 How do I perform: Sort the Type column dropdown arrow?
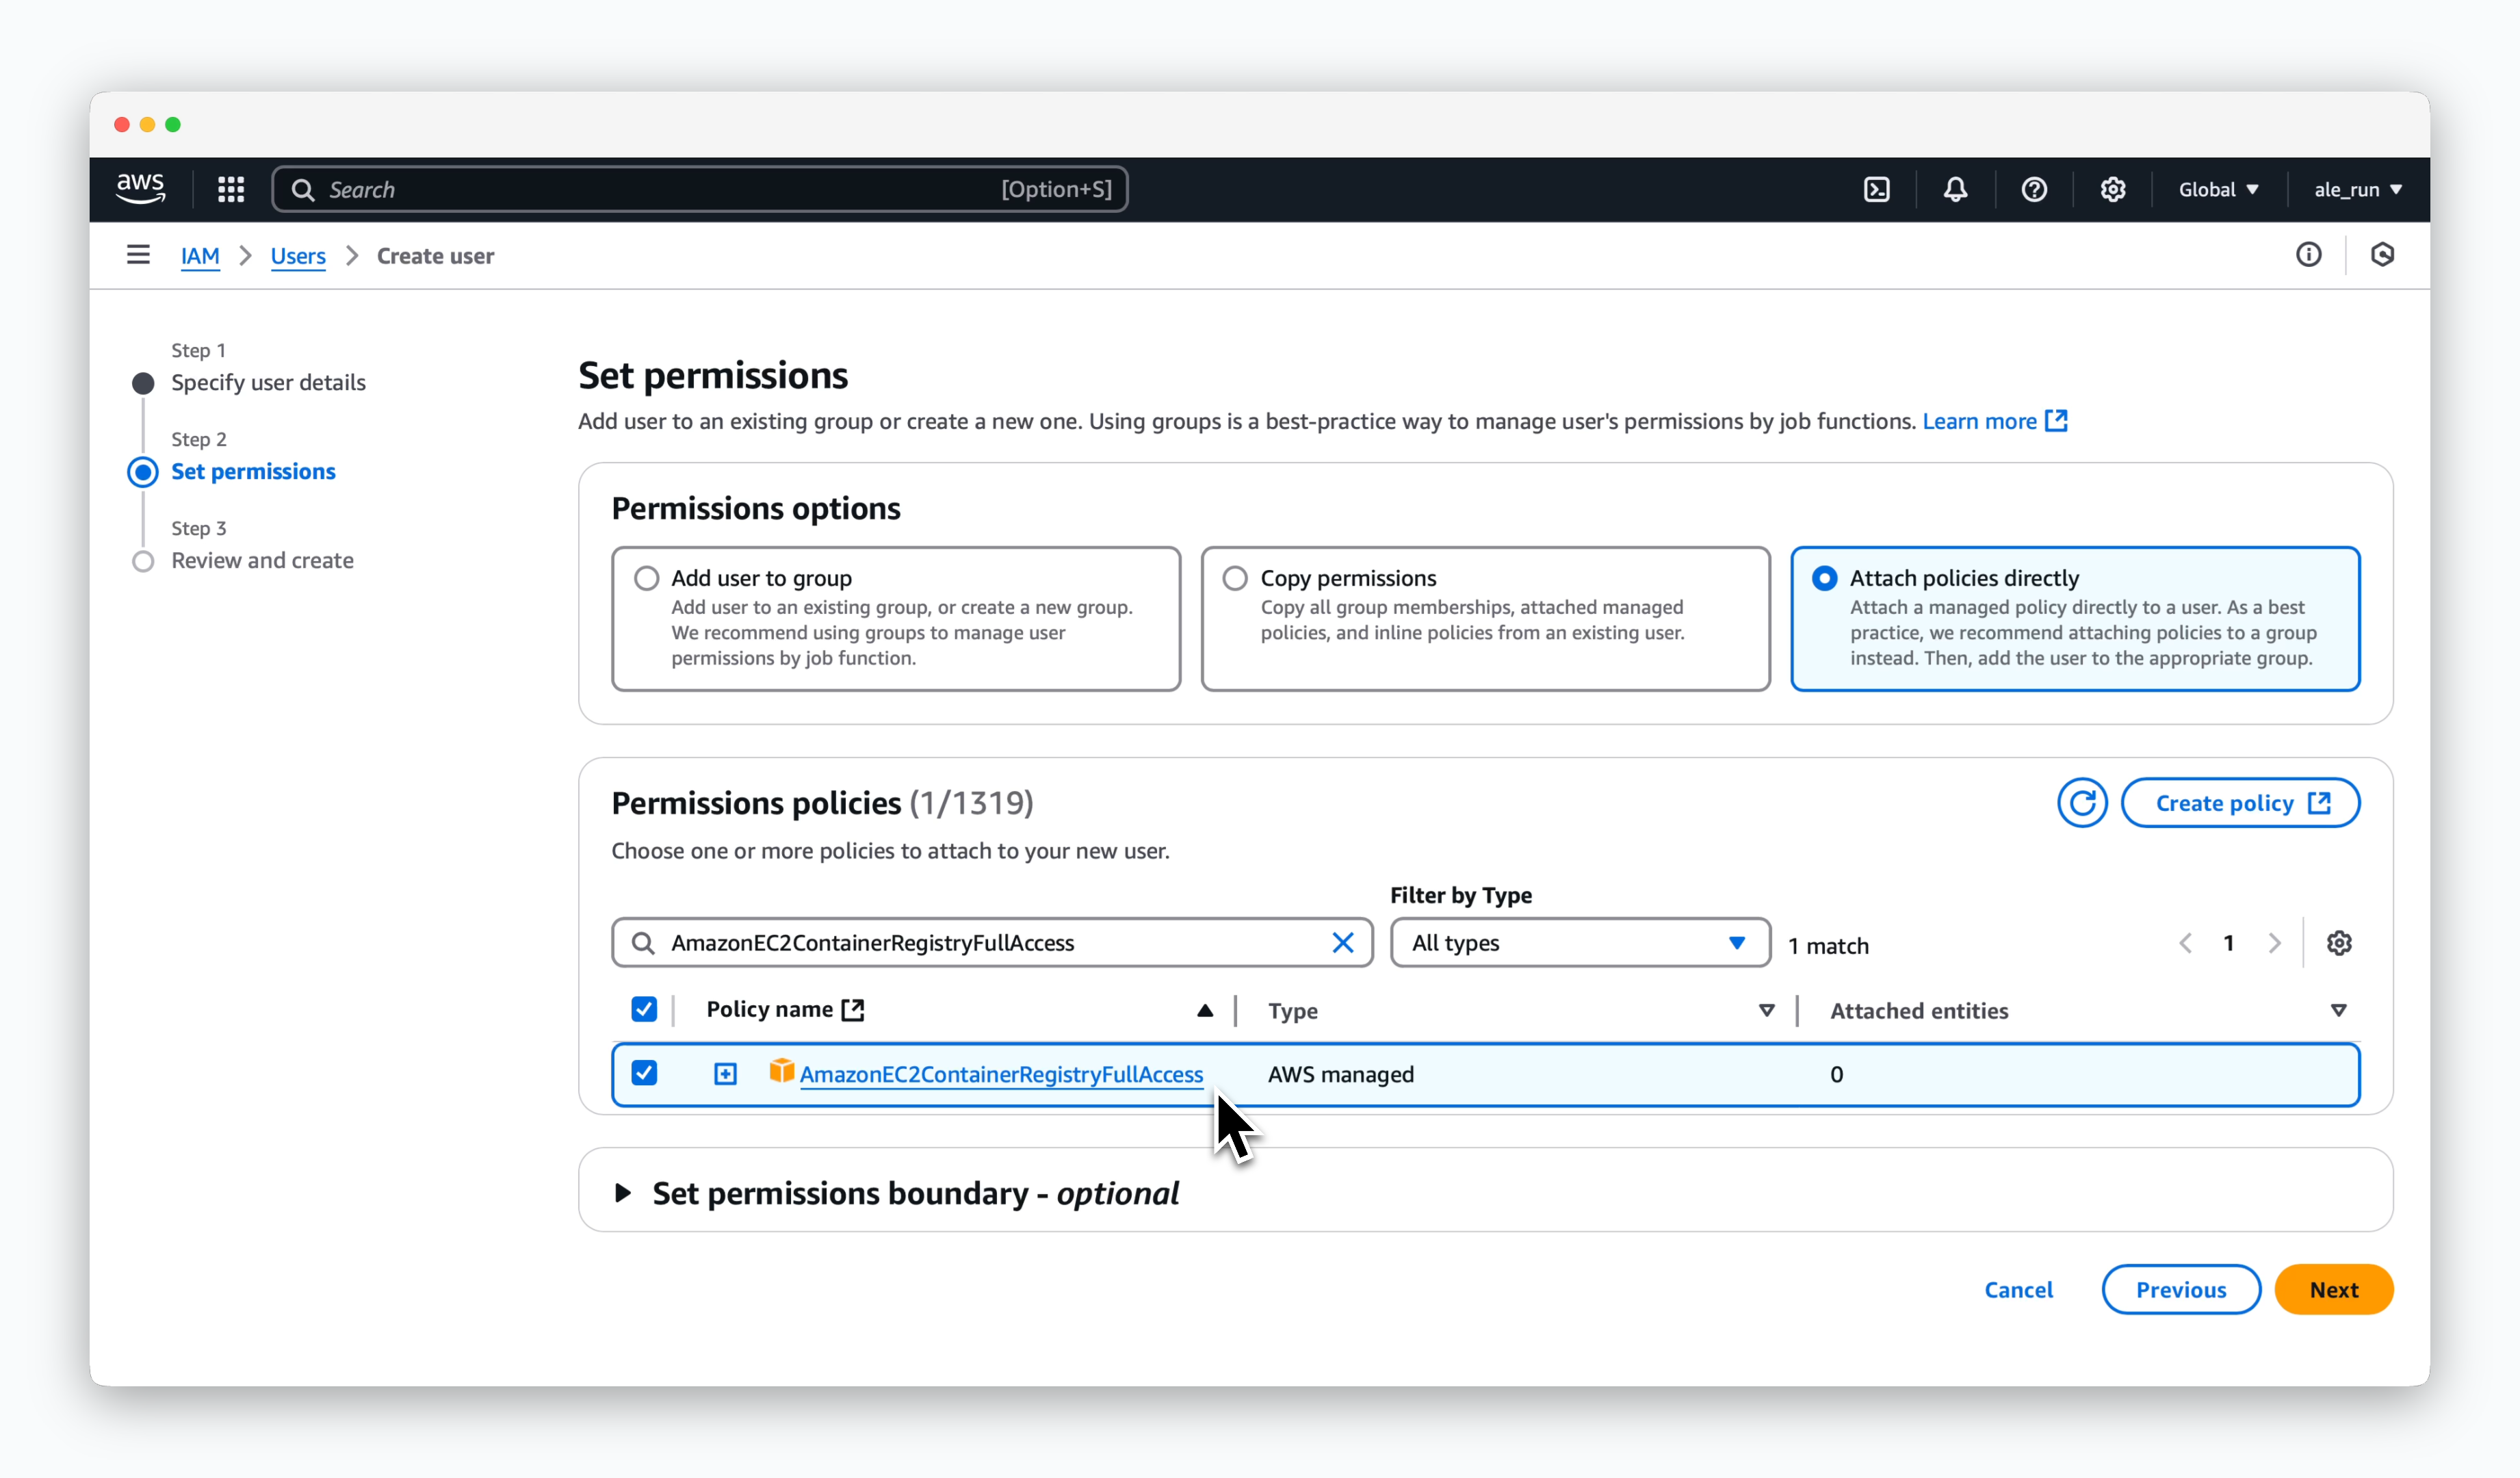click(1766, 1011)
